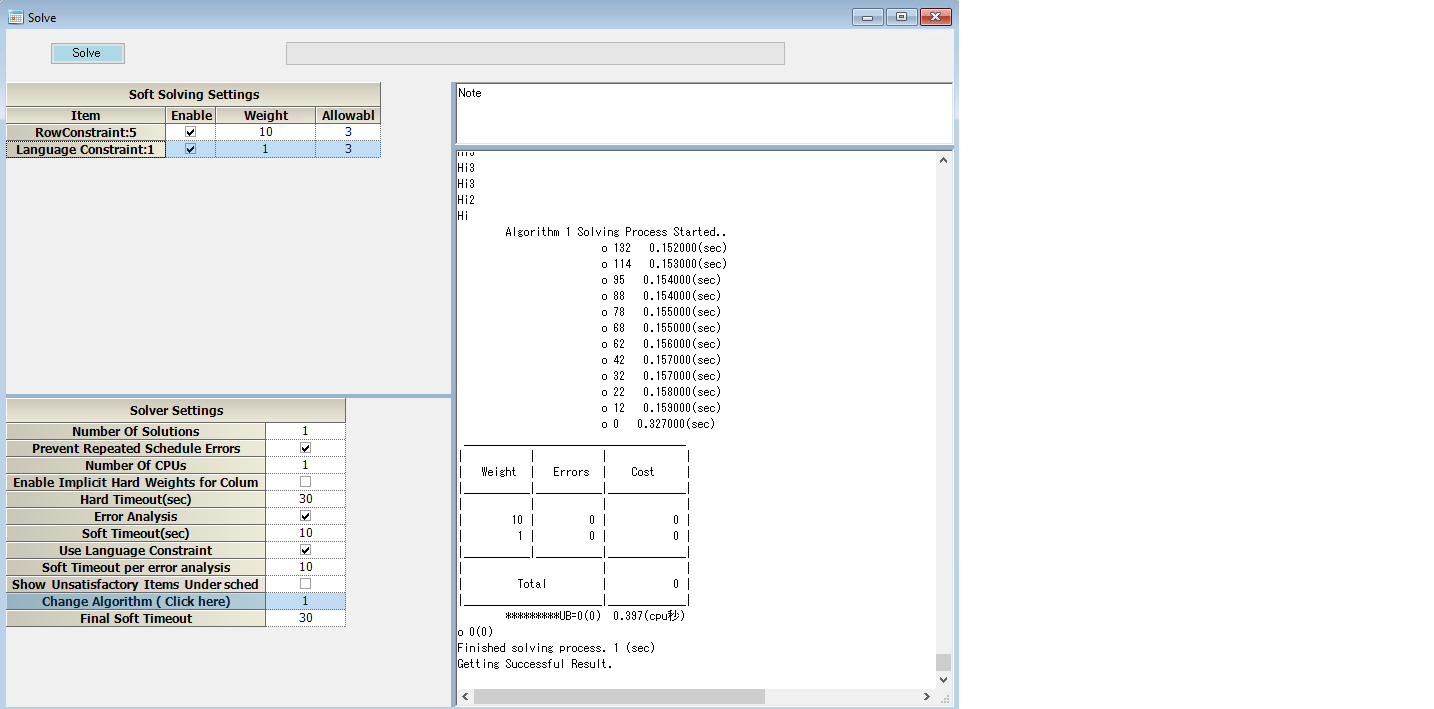
Task: Click the Number Of CPUs label
Action: 136,466
